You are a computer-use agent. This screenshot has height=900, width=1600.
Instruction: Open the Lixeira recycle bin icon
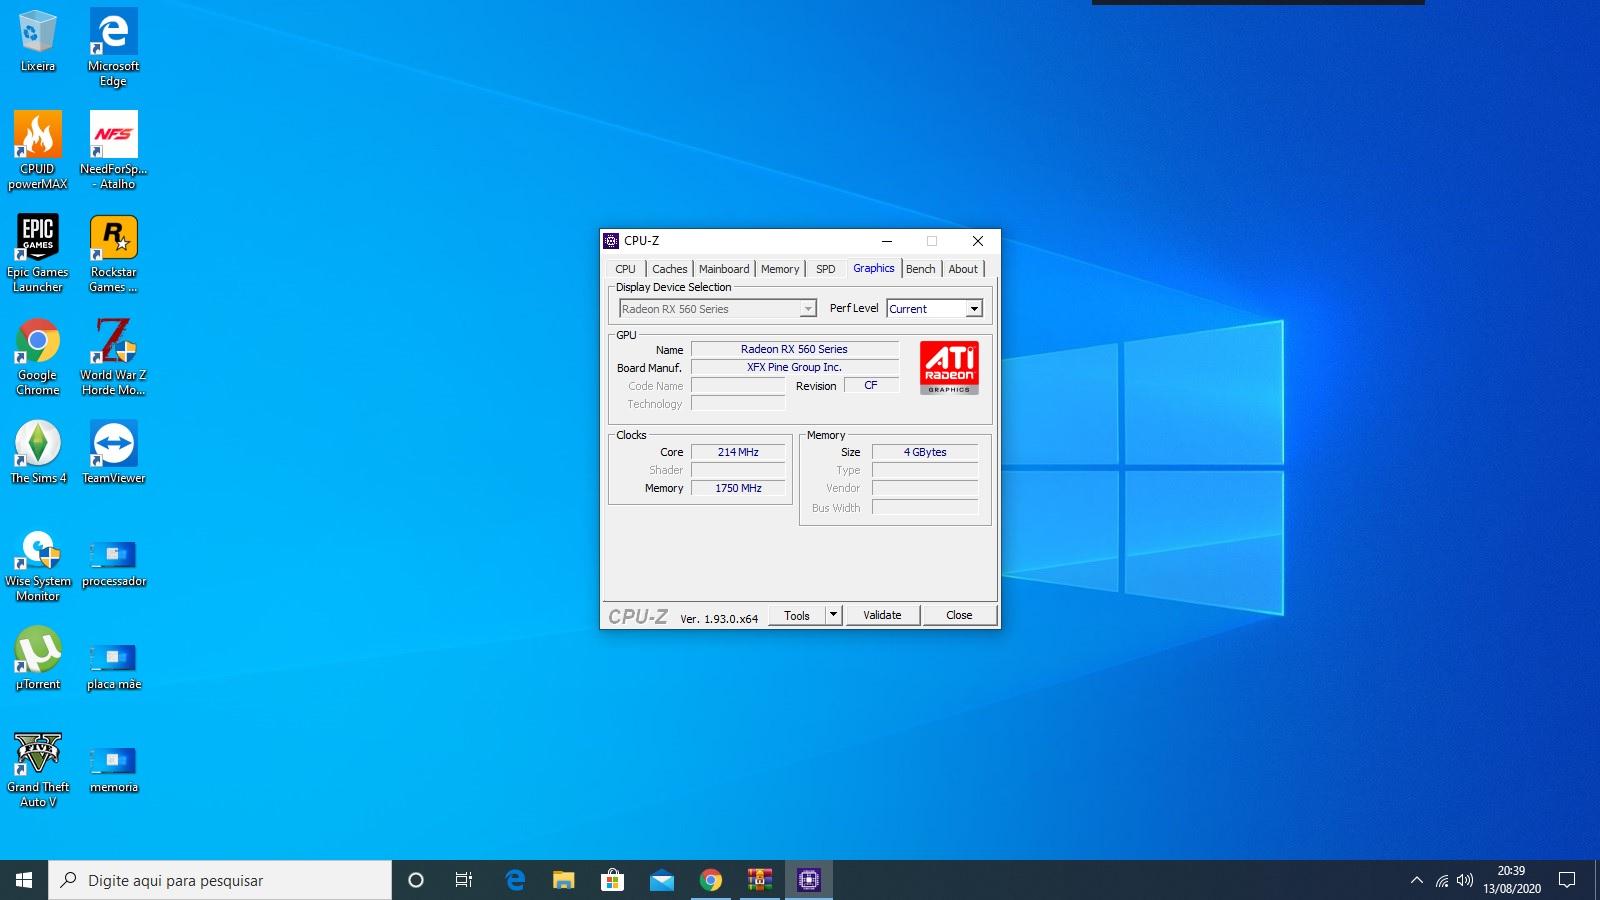point(38,41)
